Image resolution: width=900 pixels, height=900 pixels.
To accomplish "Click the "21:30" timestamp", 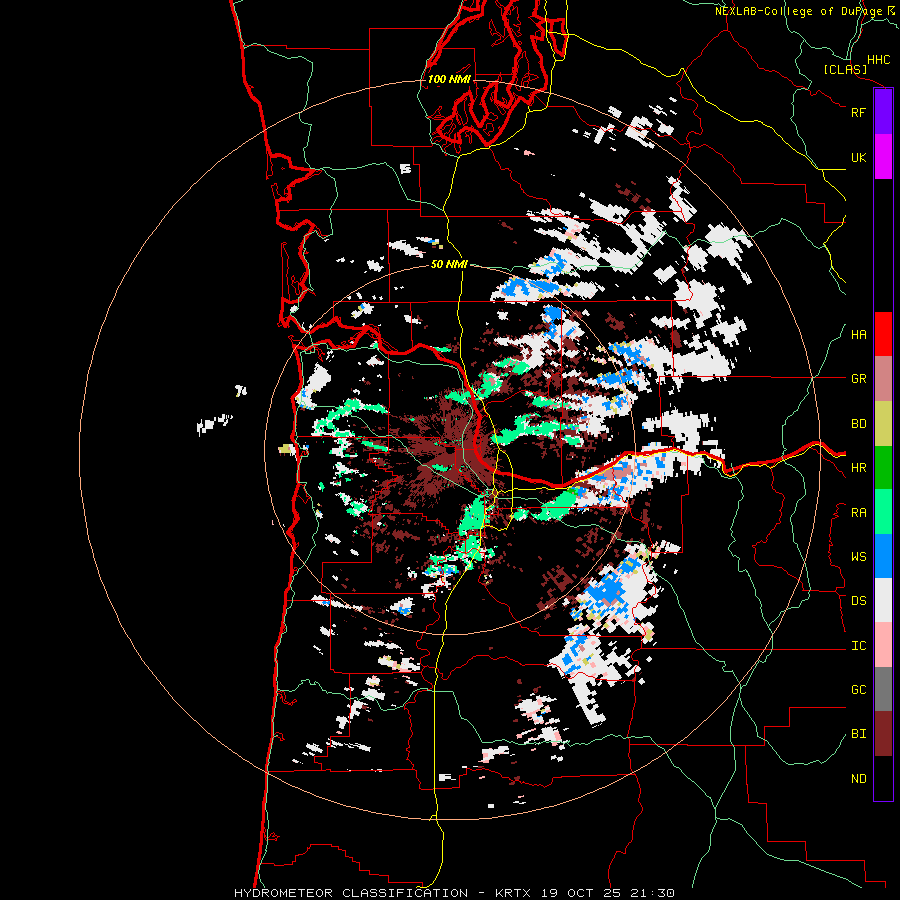I will (655, 893).
